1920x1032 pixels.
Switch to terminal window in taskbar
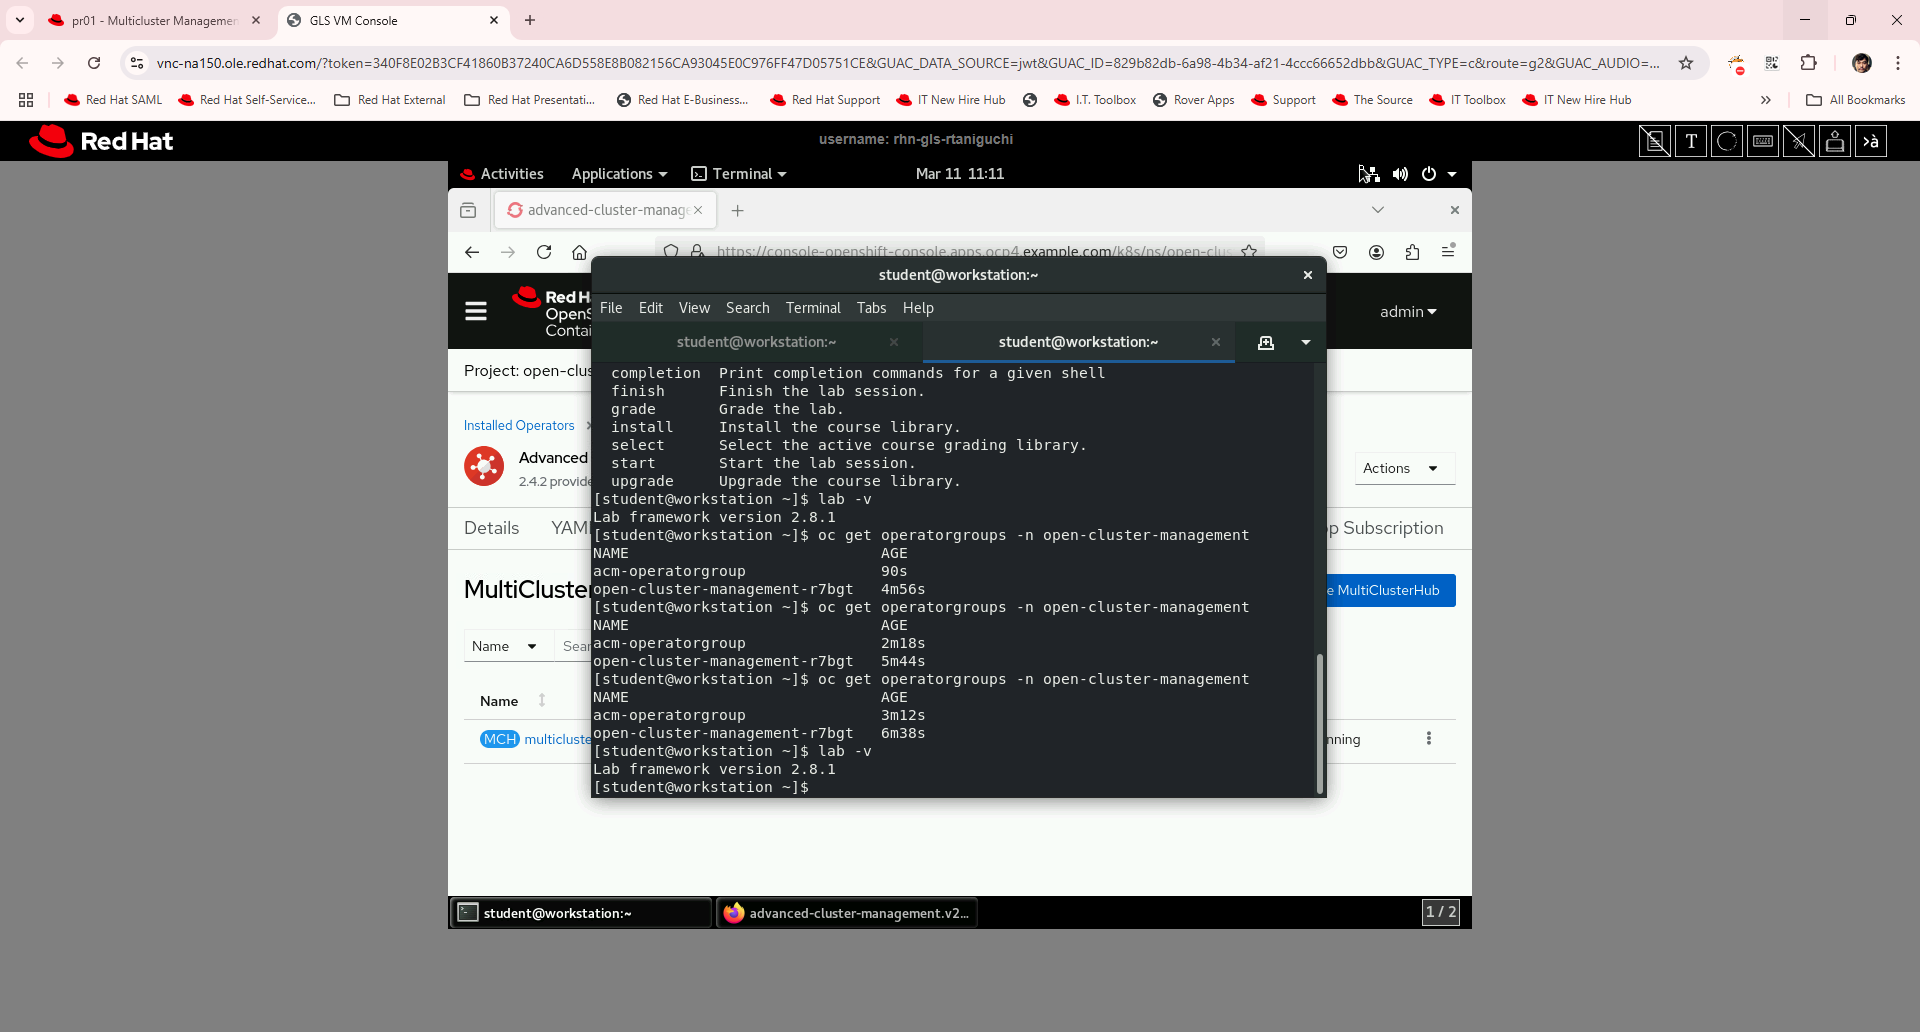click(x=581, y=913)
